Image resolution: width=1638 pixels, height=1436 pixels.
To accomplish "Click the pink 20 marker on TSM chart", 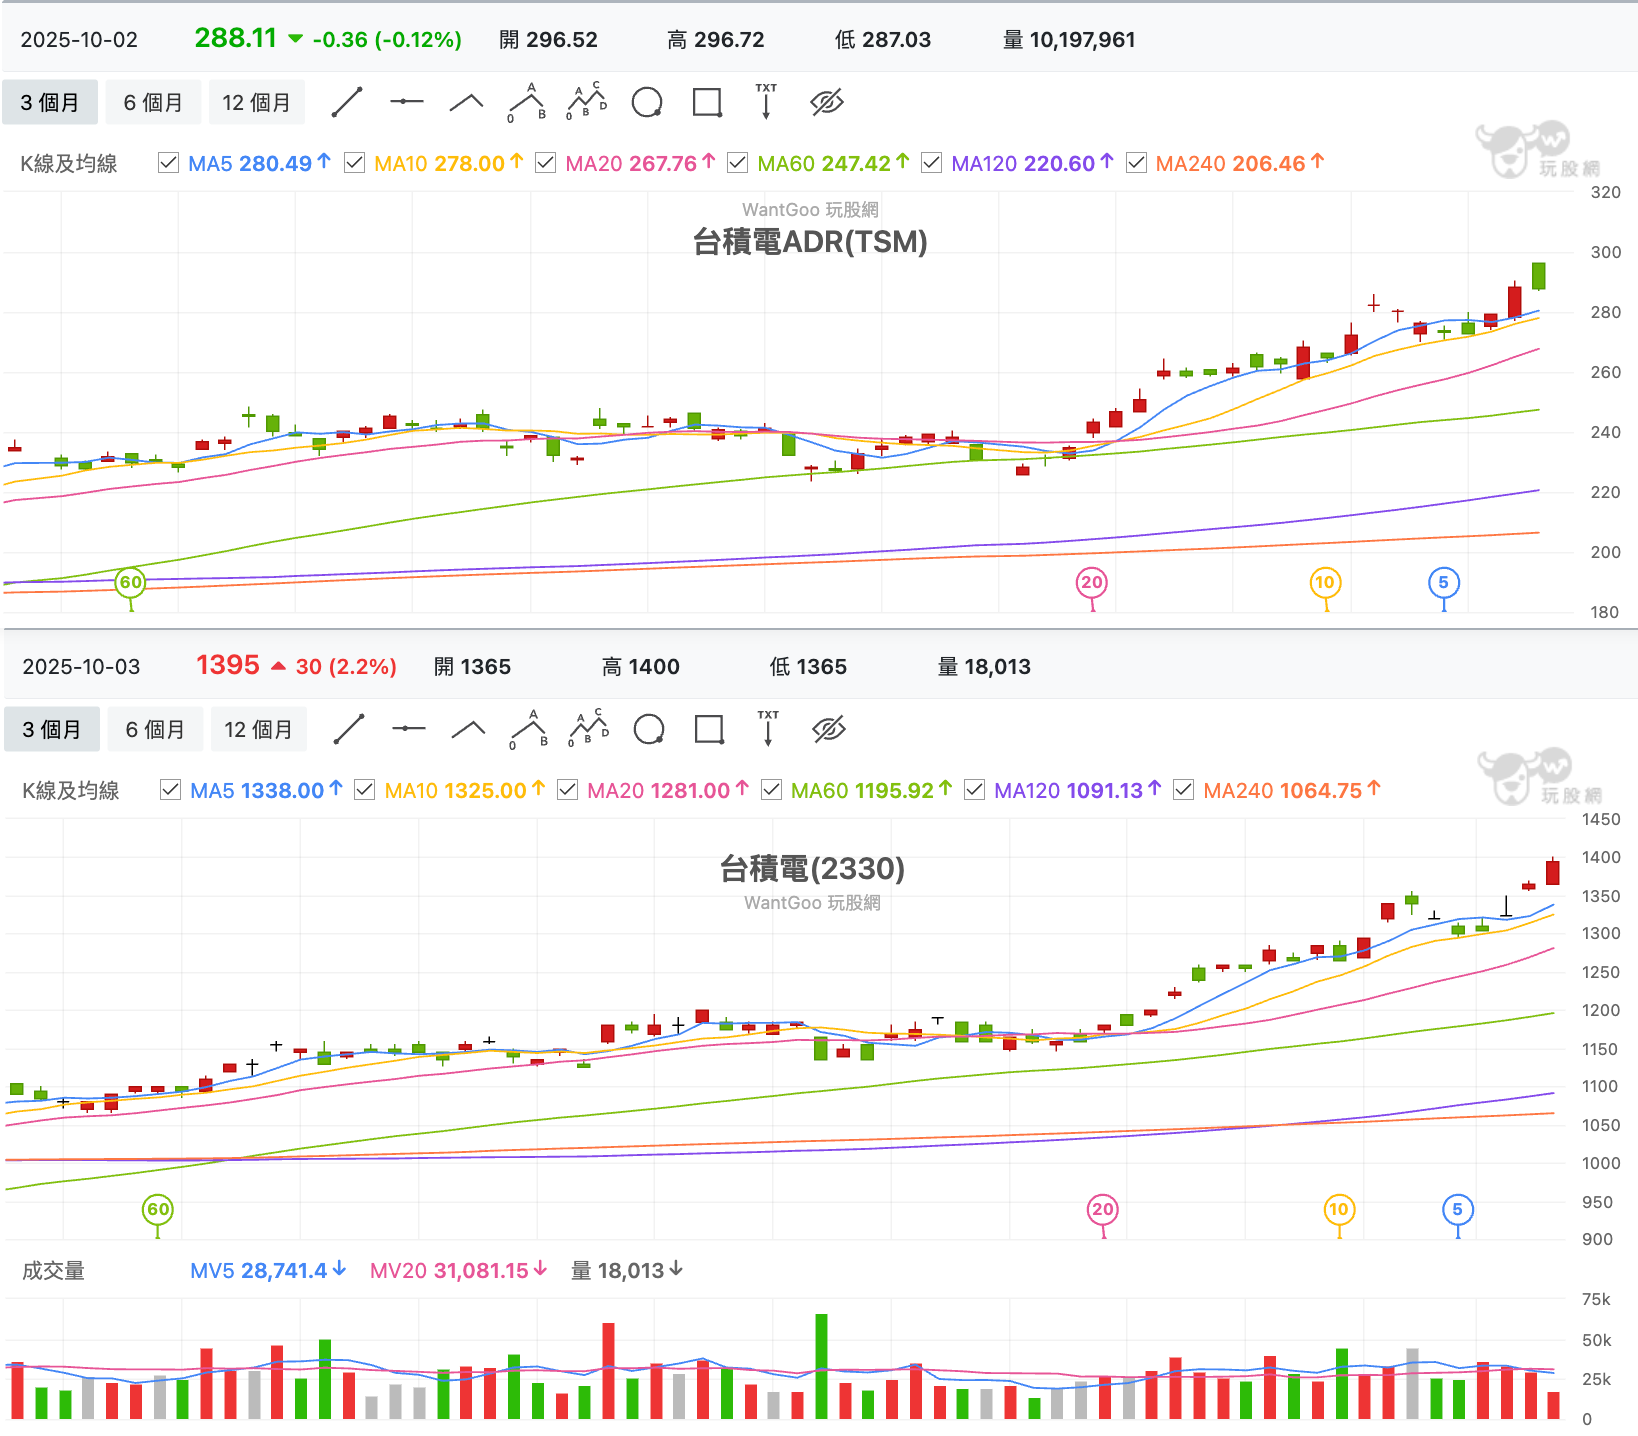I will point(1092,582).
